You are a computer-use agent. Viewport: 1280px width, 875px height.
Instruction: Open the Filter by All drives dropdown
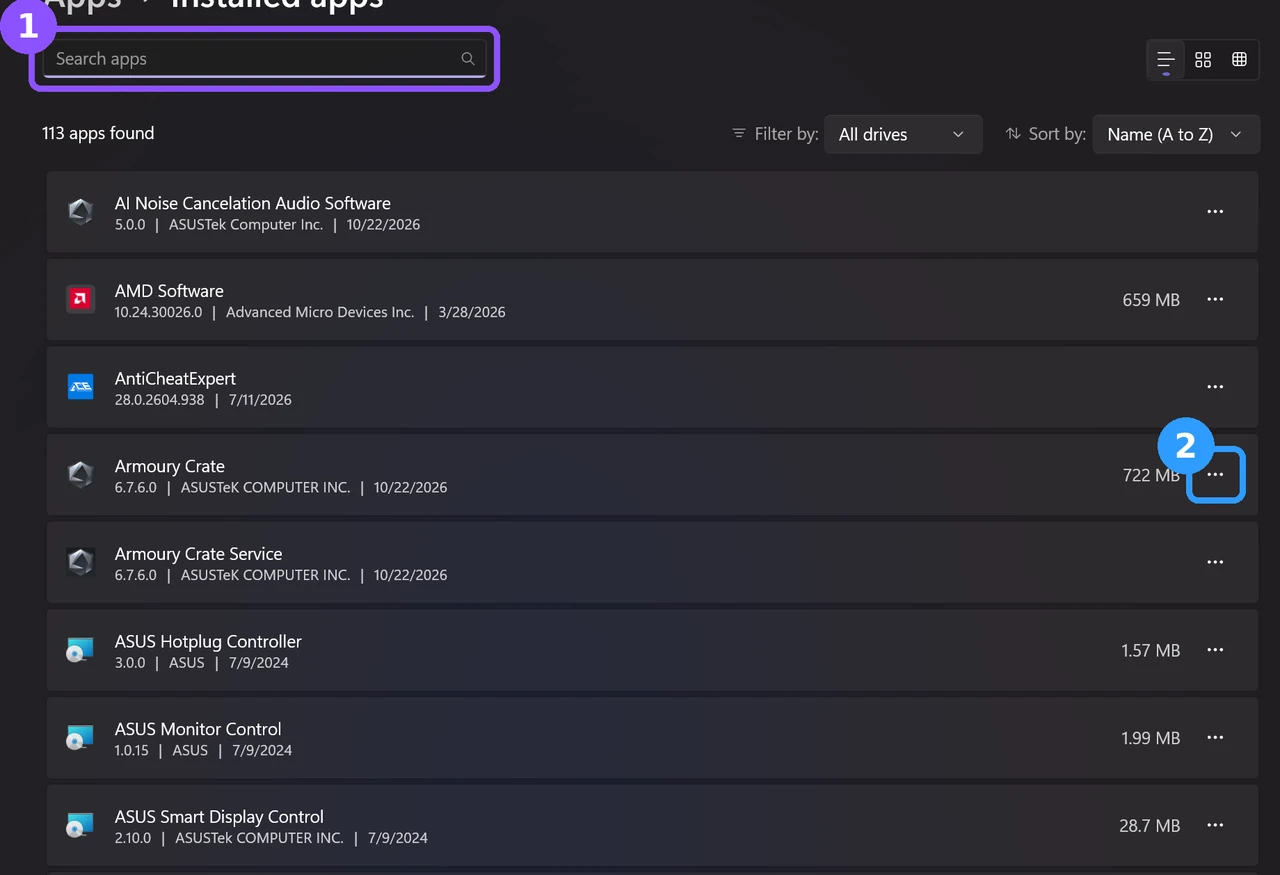(x=903, y=134)
